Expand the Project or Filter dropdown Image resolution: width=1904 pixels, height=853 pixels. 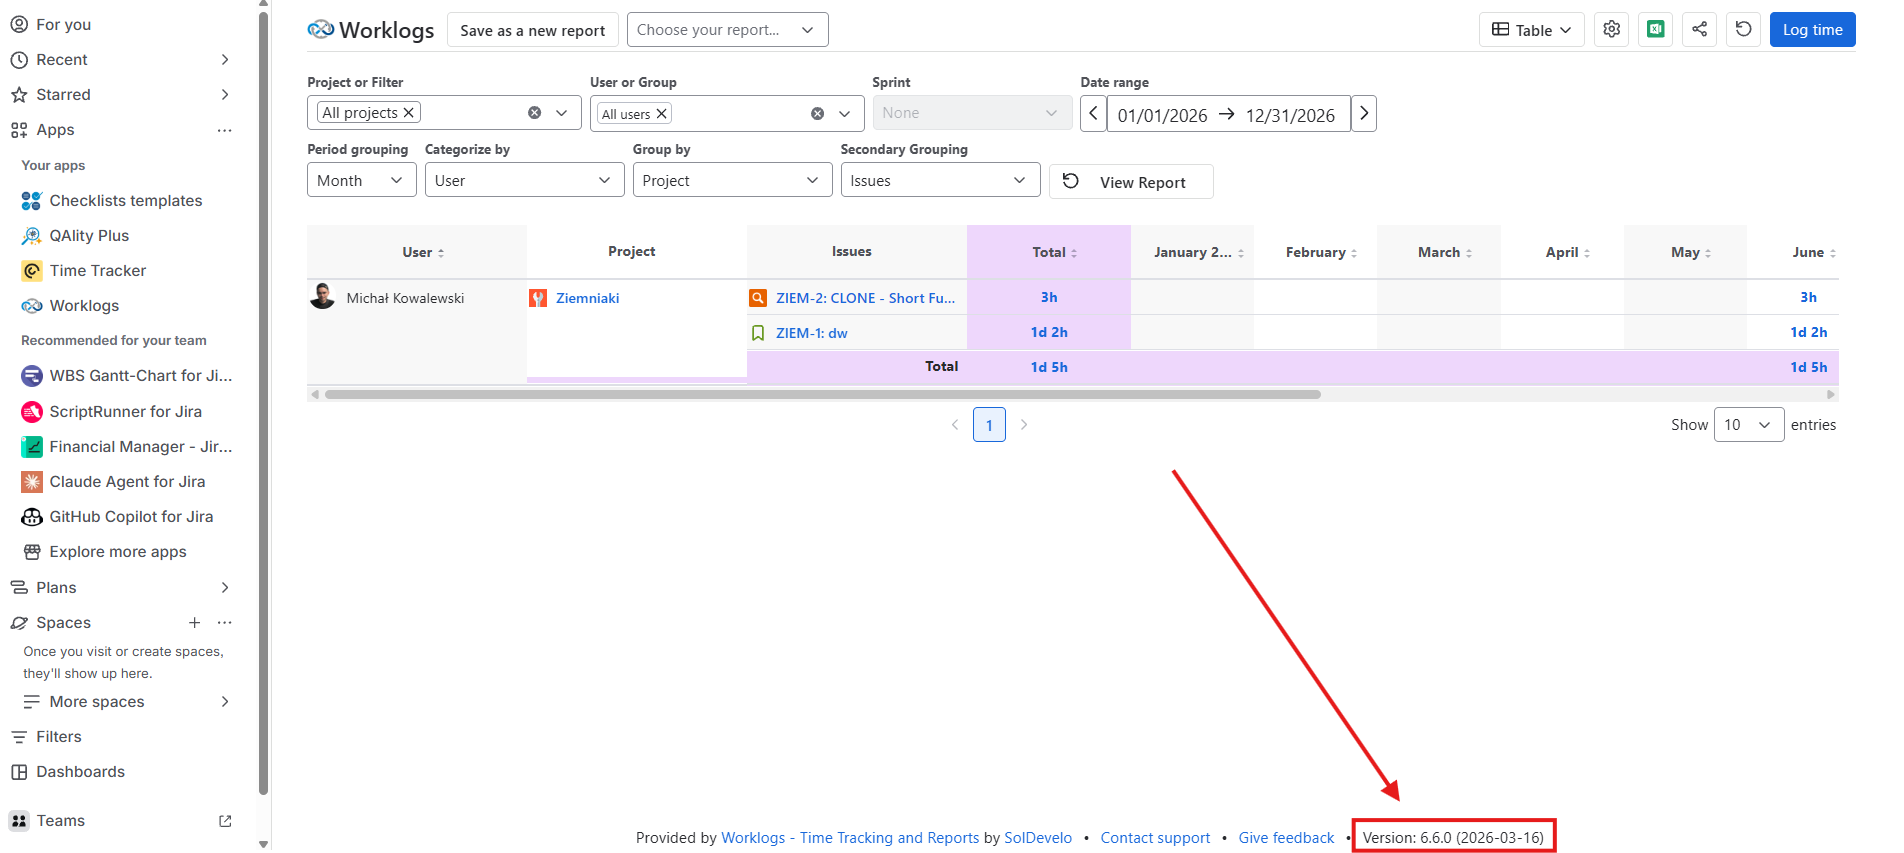click(562, 113)
